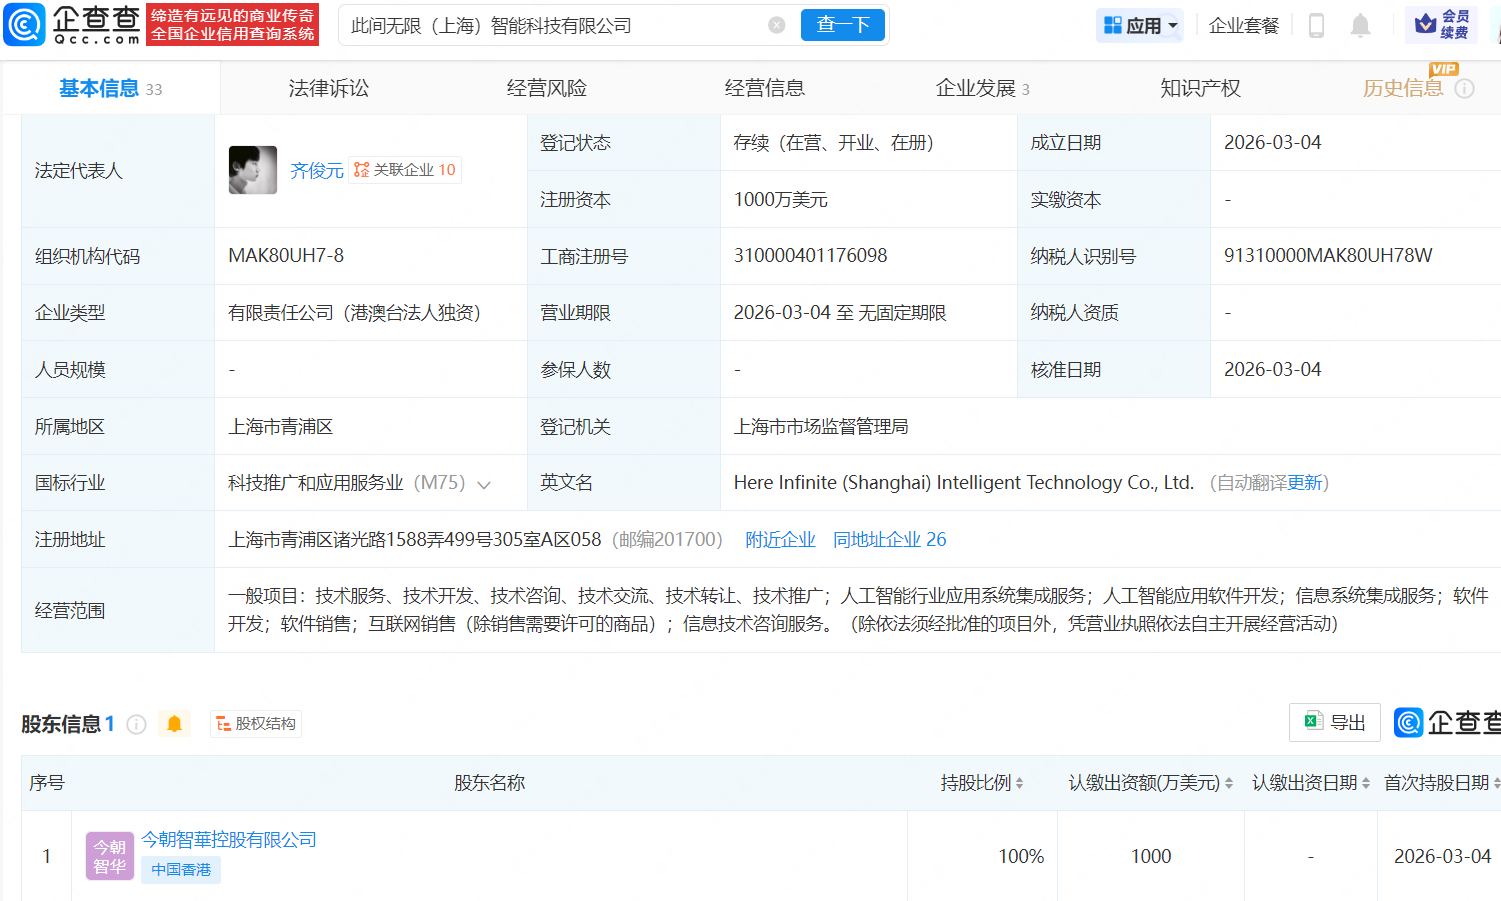
Task: Expand the 国标行业 industry chevron
Action: pos(484,483)
